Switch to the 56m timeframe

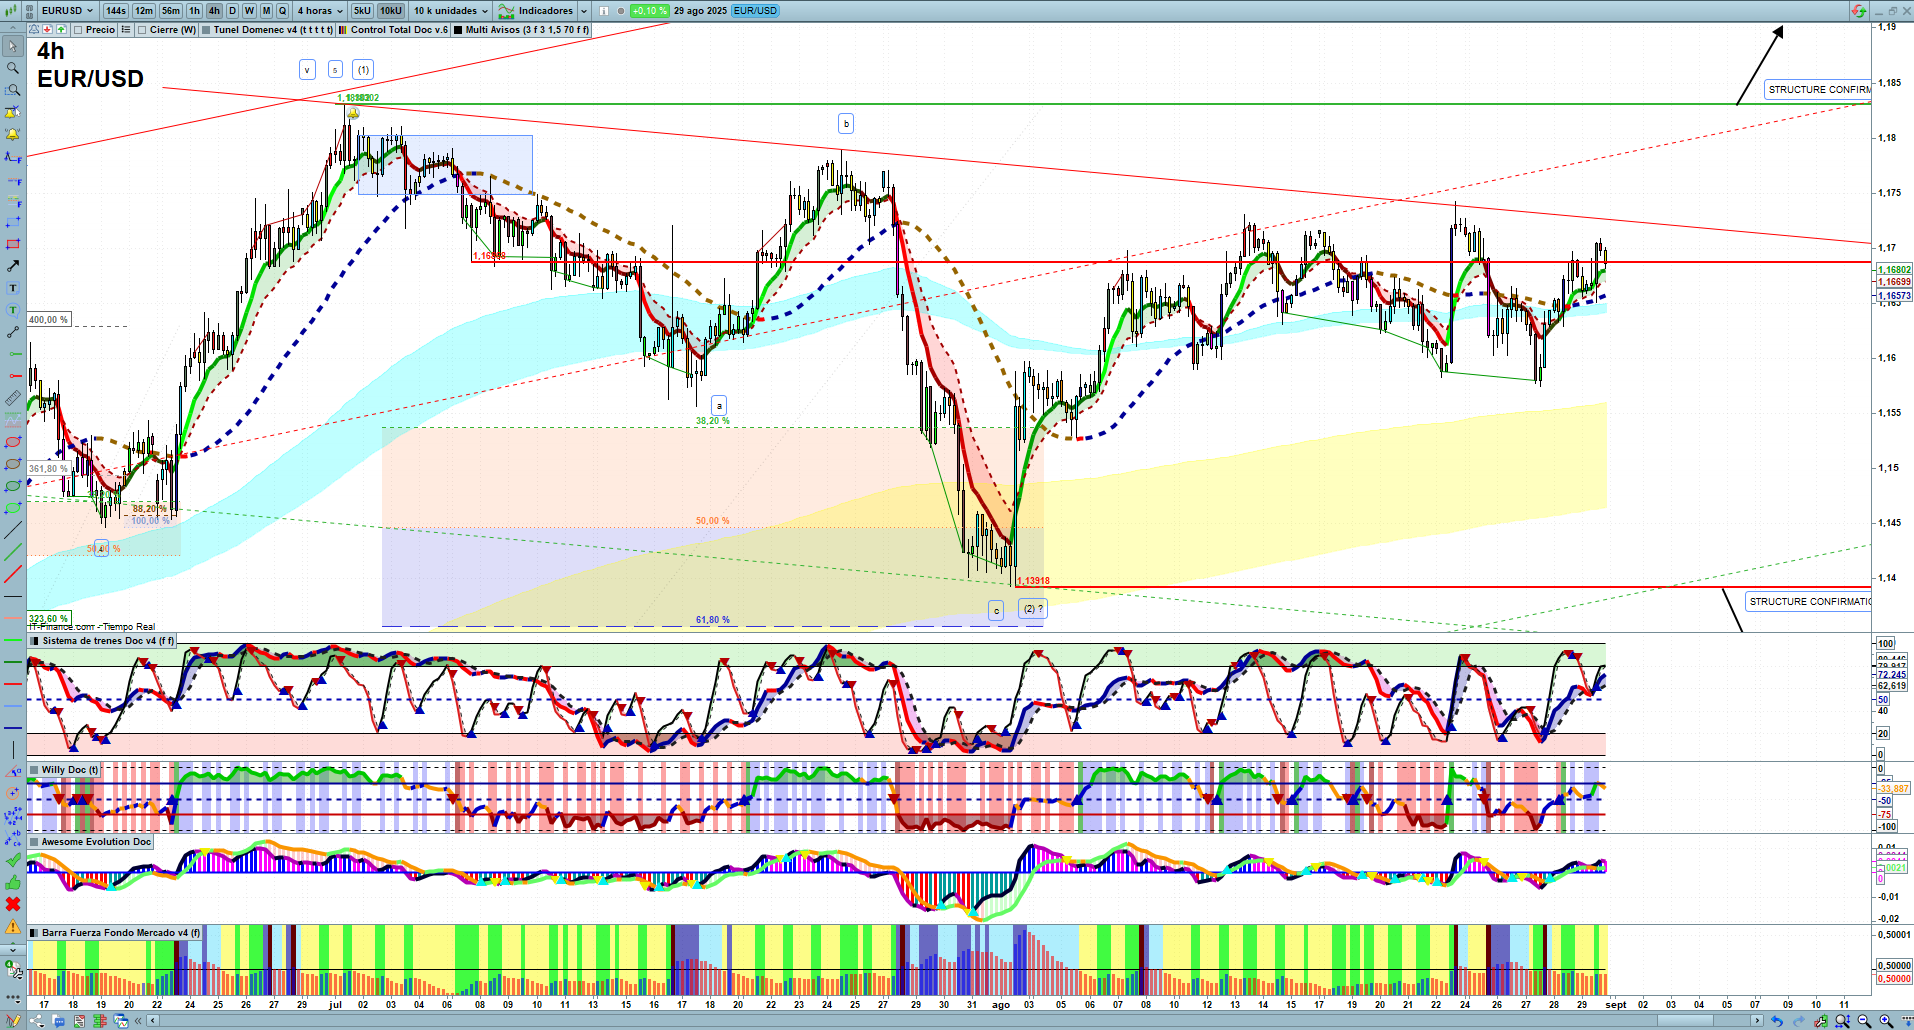pos(171,11)
